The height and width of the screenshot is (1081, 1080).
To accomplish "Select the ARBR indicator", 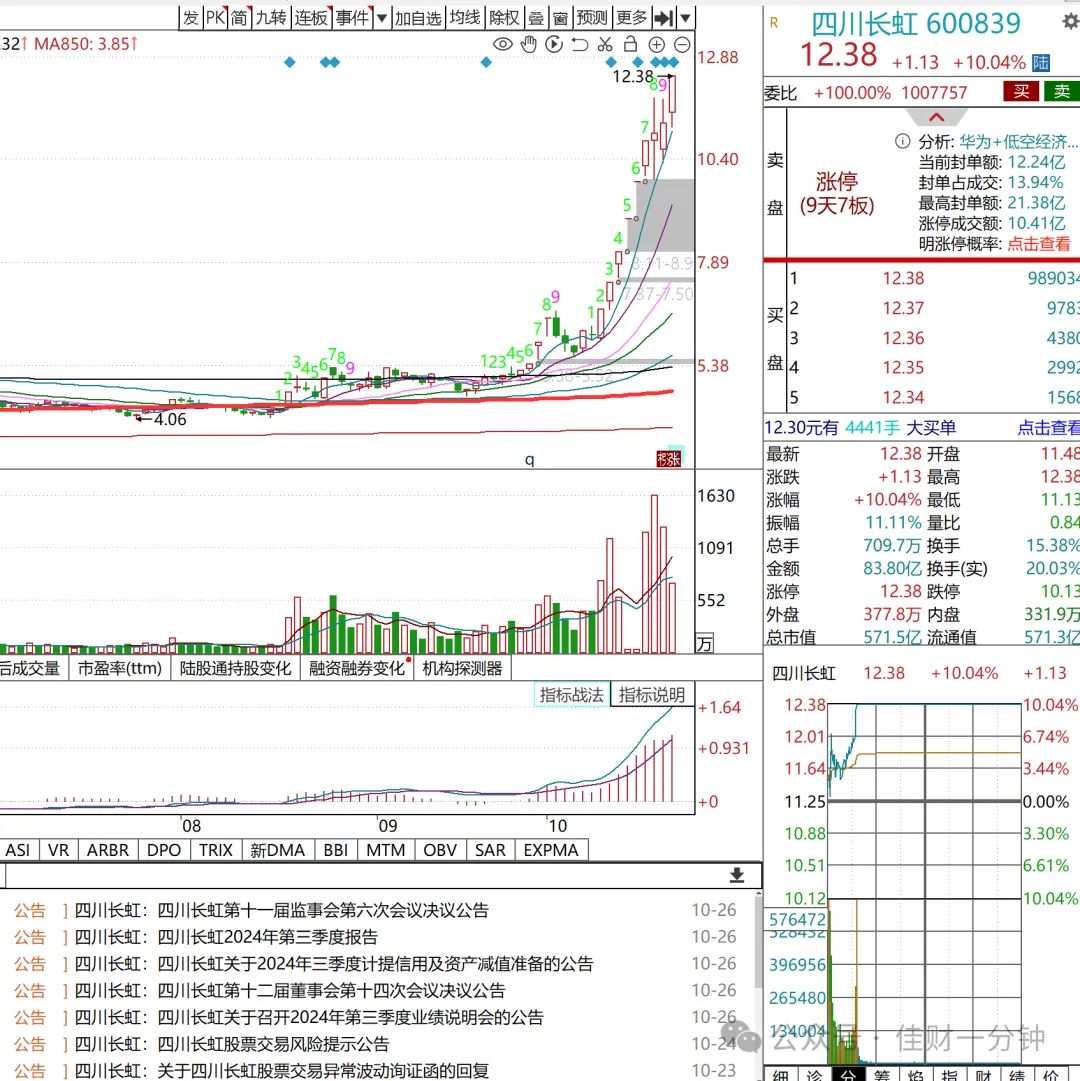I will (108, 850).
